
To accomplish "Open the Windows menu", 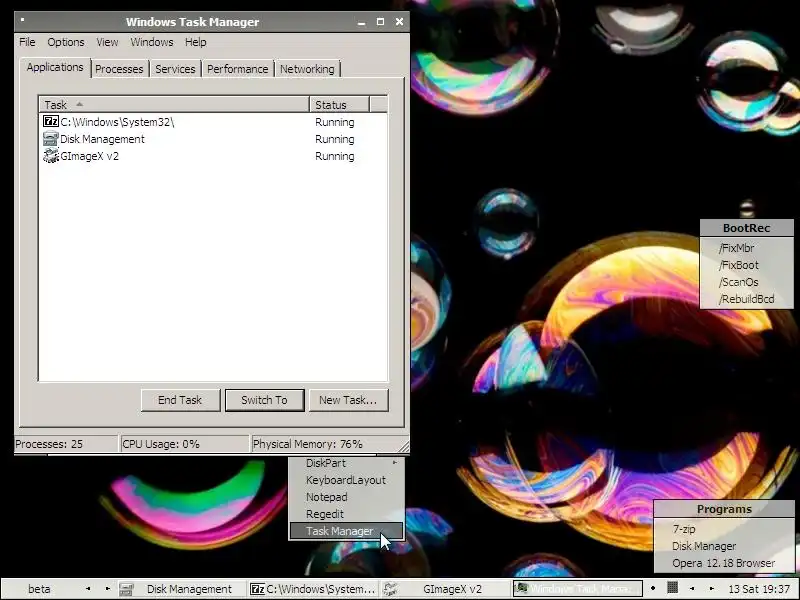I will pyautogui.click(x=152, y=42).
